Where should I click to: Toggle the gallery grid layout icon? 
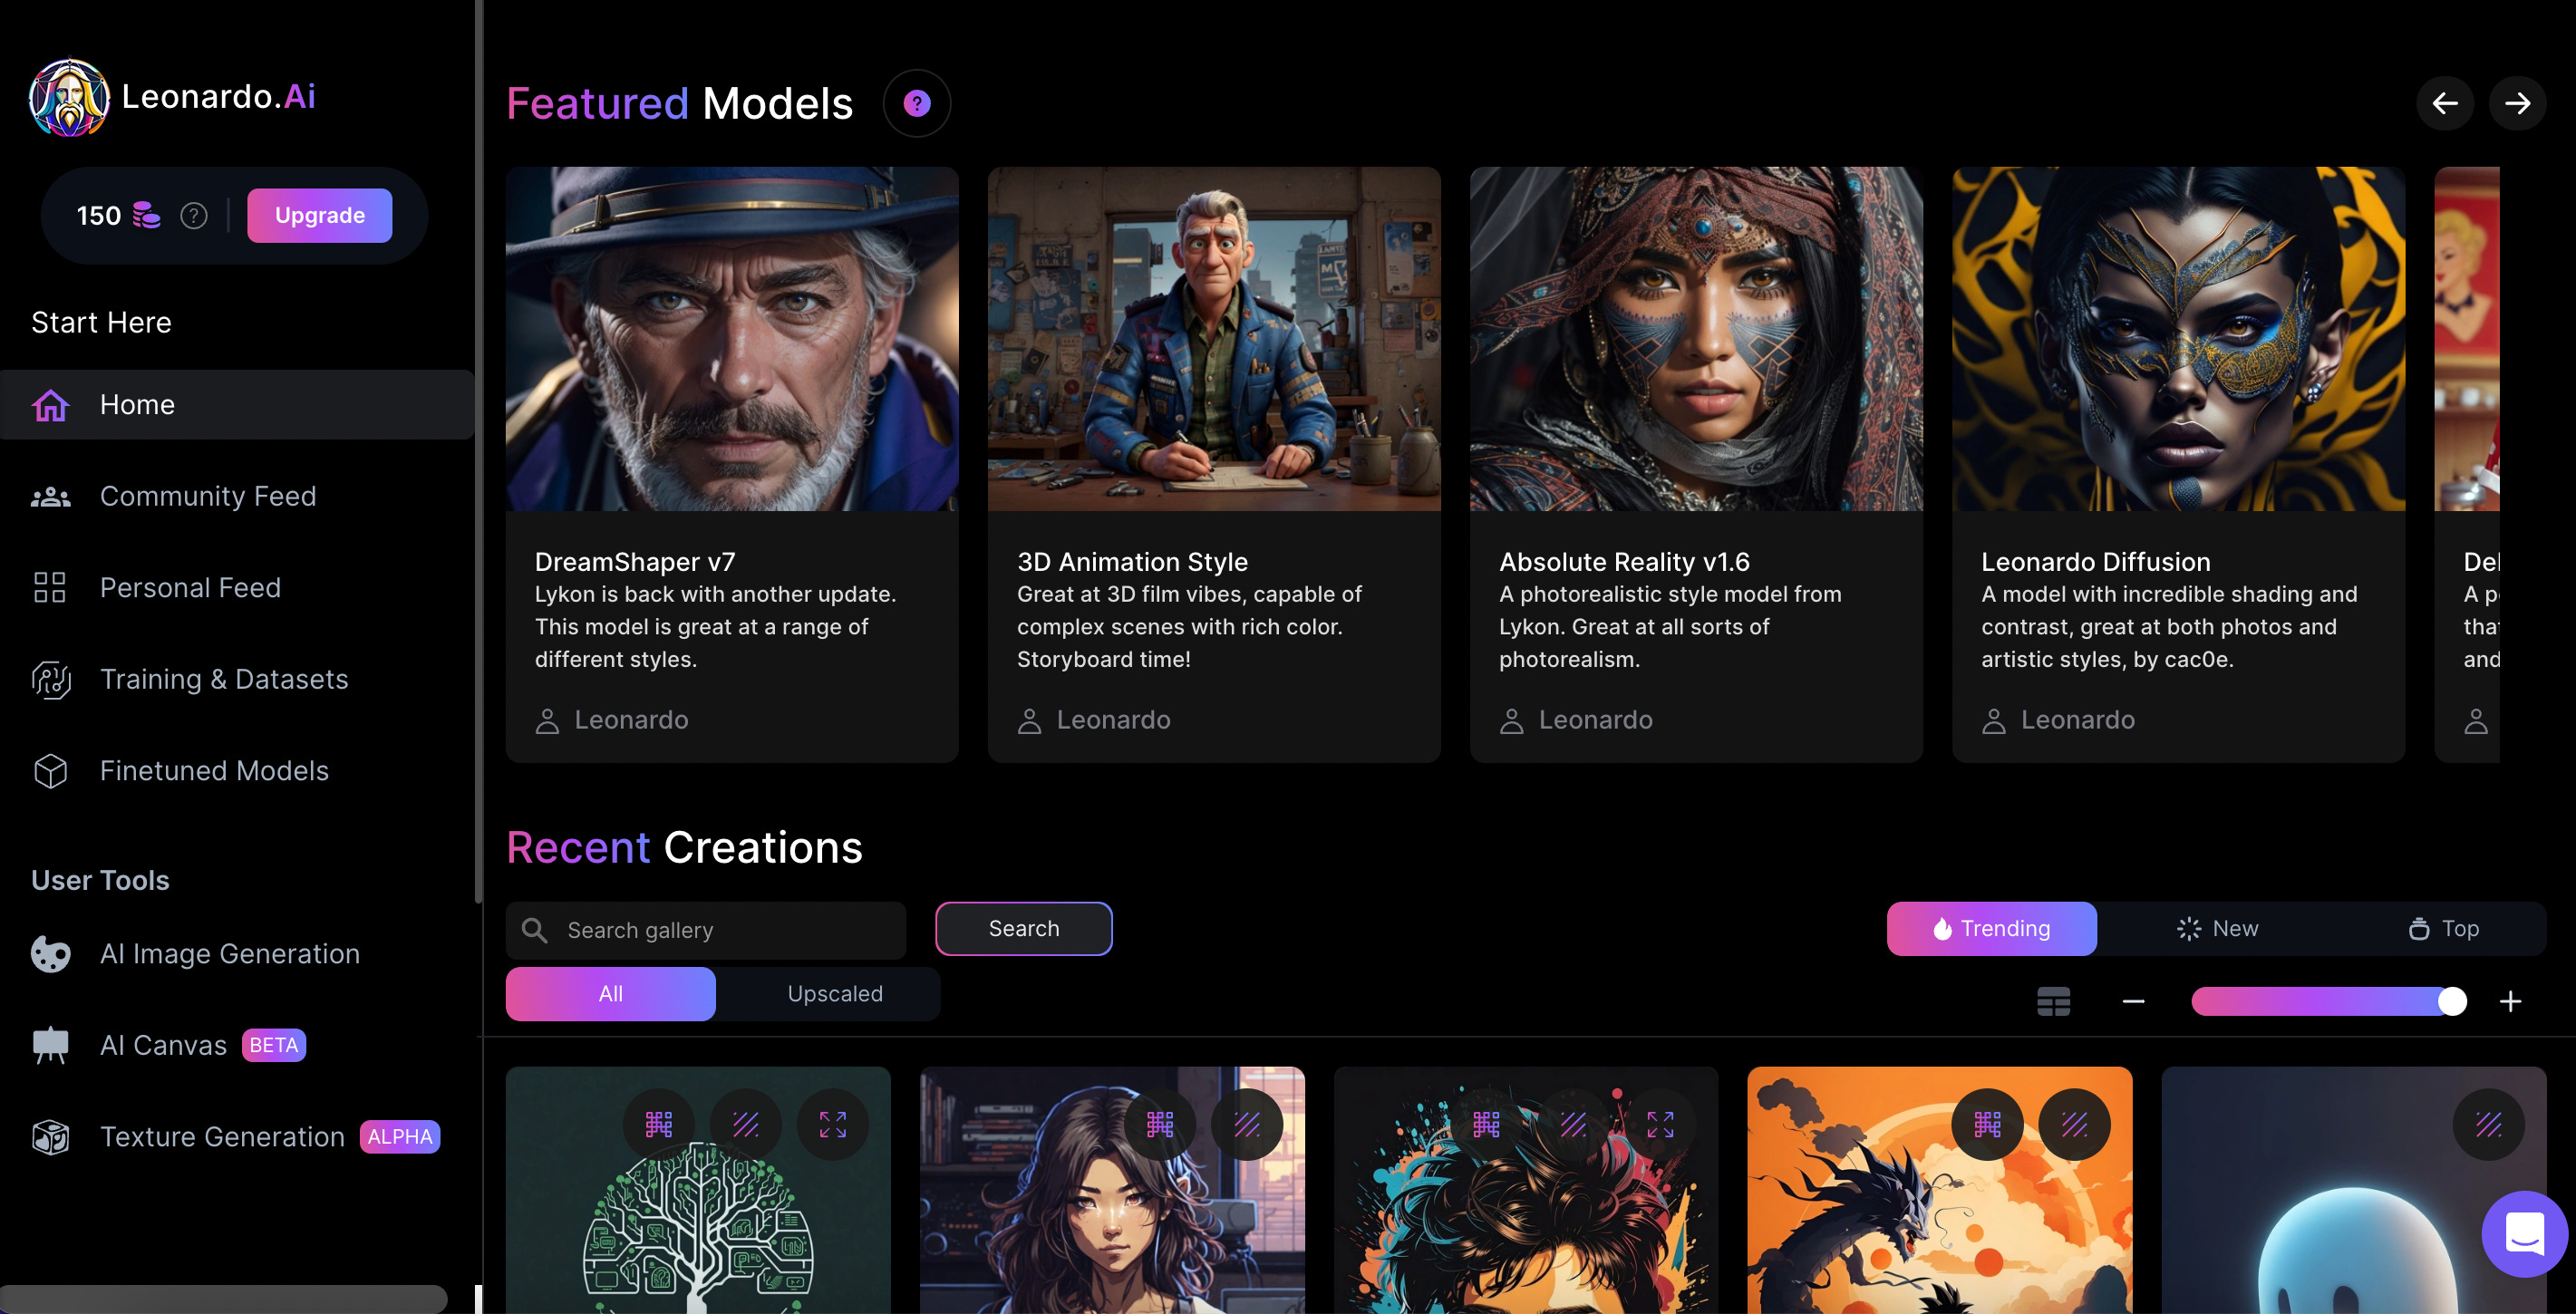(x=2053, y=1001)
